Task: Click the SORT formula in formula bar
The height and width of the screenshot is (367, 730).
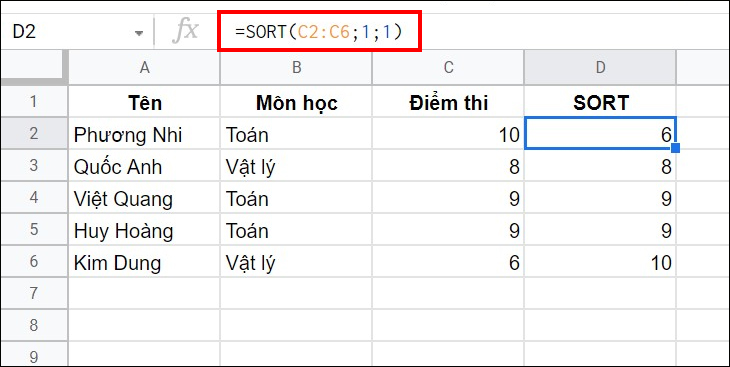Action: [x=319, y=31]
